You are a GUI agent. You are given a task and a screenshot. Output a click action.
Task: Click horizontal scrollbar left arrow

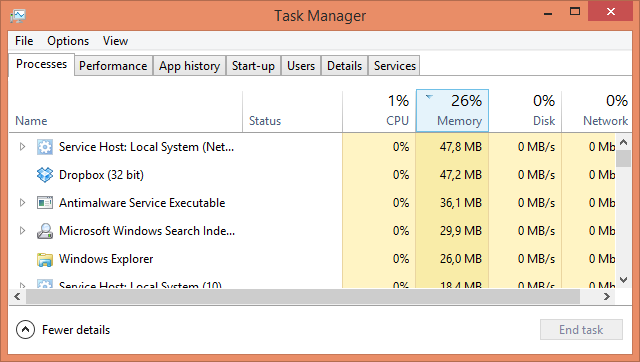pos(17,296)
